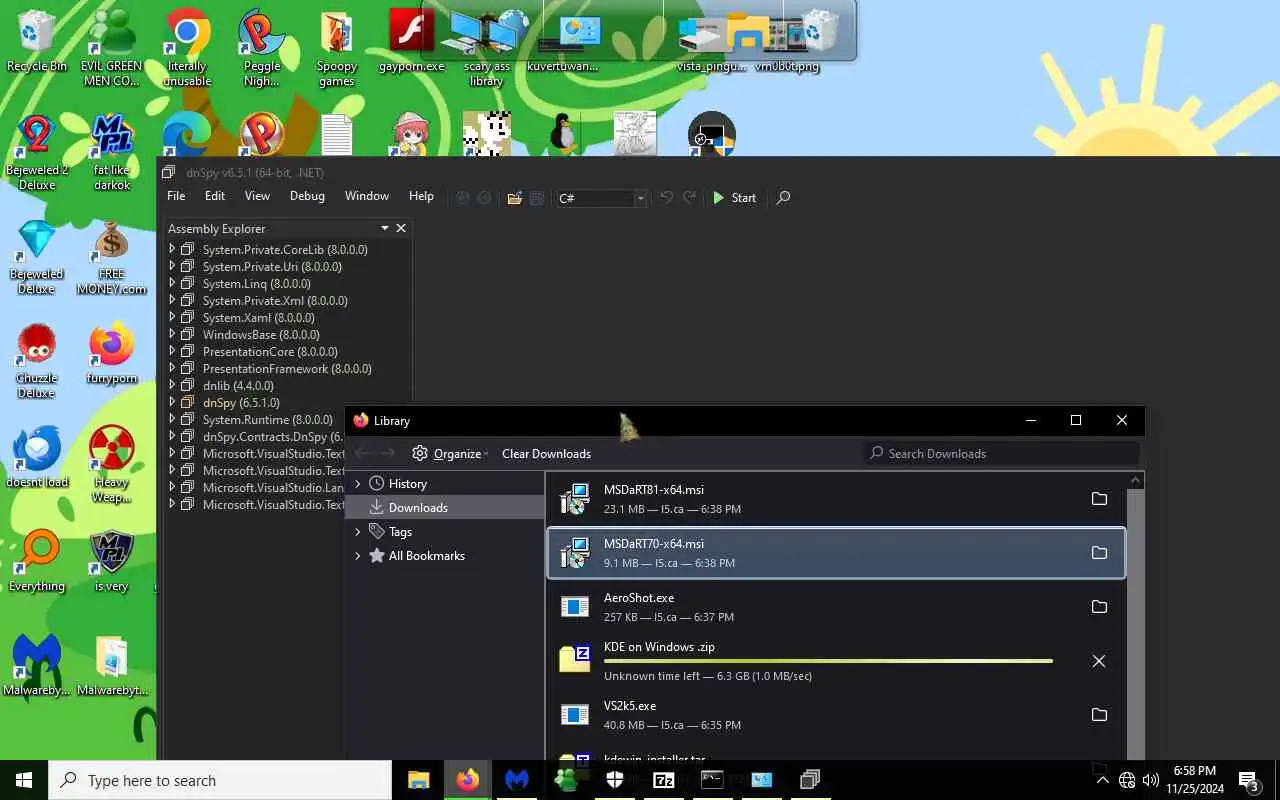Screen dimensions: 1280x800
Task: Open the dnSpy Edit menu
Action: click(x=215, y=196)
